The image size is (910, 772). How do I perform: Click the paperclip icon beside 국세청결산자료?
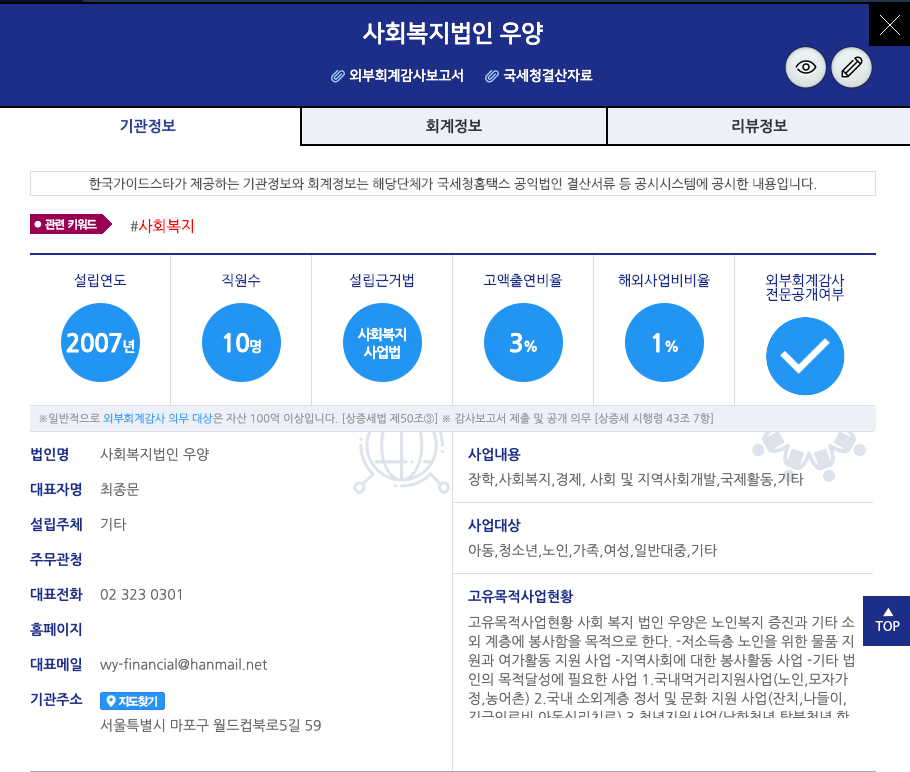pos(492,76)
